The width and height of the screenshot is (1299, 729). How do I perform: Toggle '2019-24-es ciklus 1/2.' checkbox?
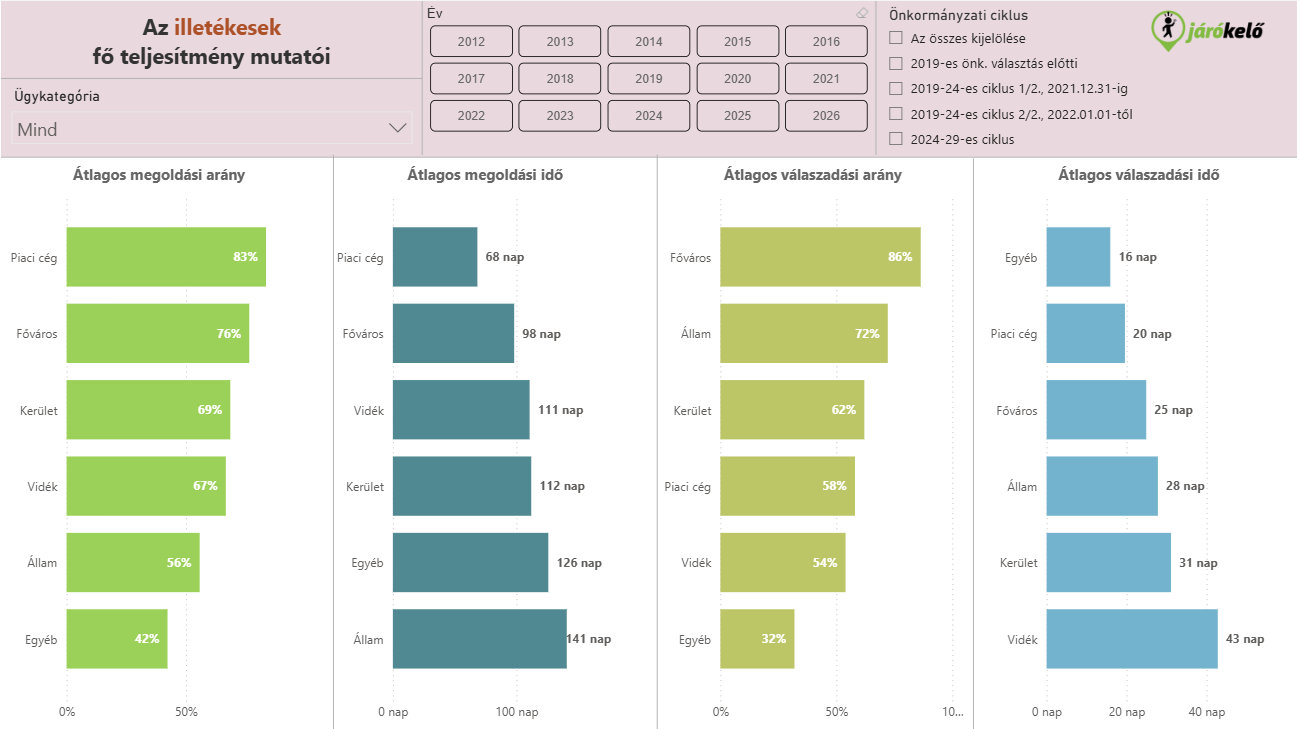[x=896, y=89]
